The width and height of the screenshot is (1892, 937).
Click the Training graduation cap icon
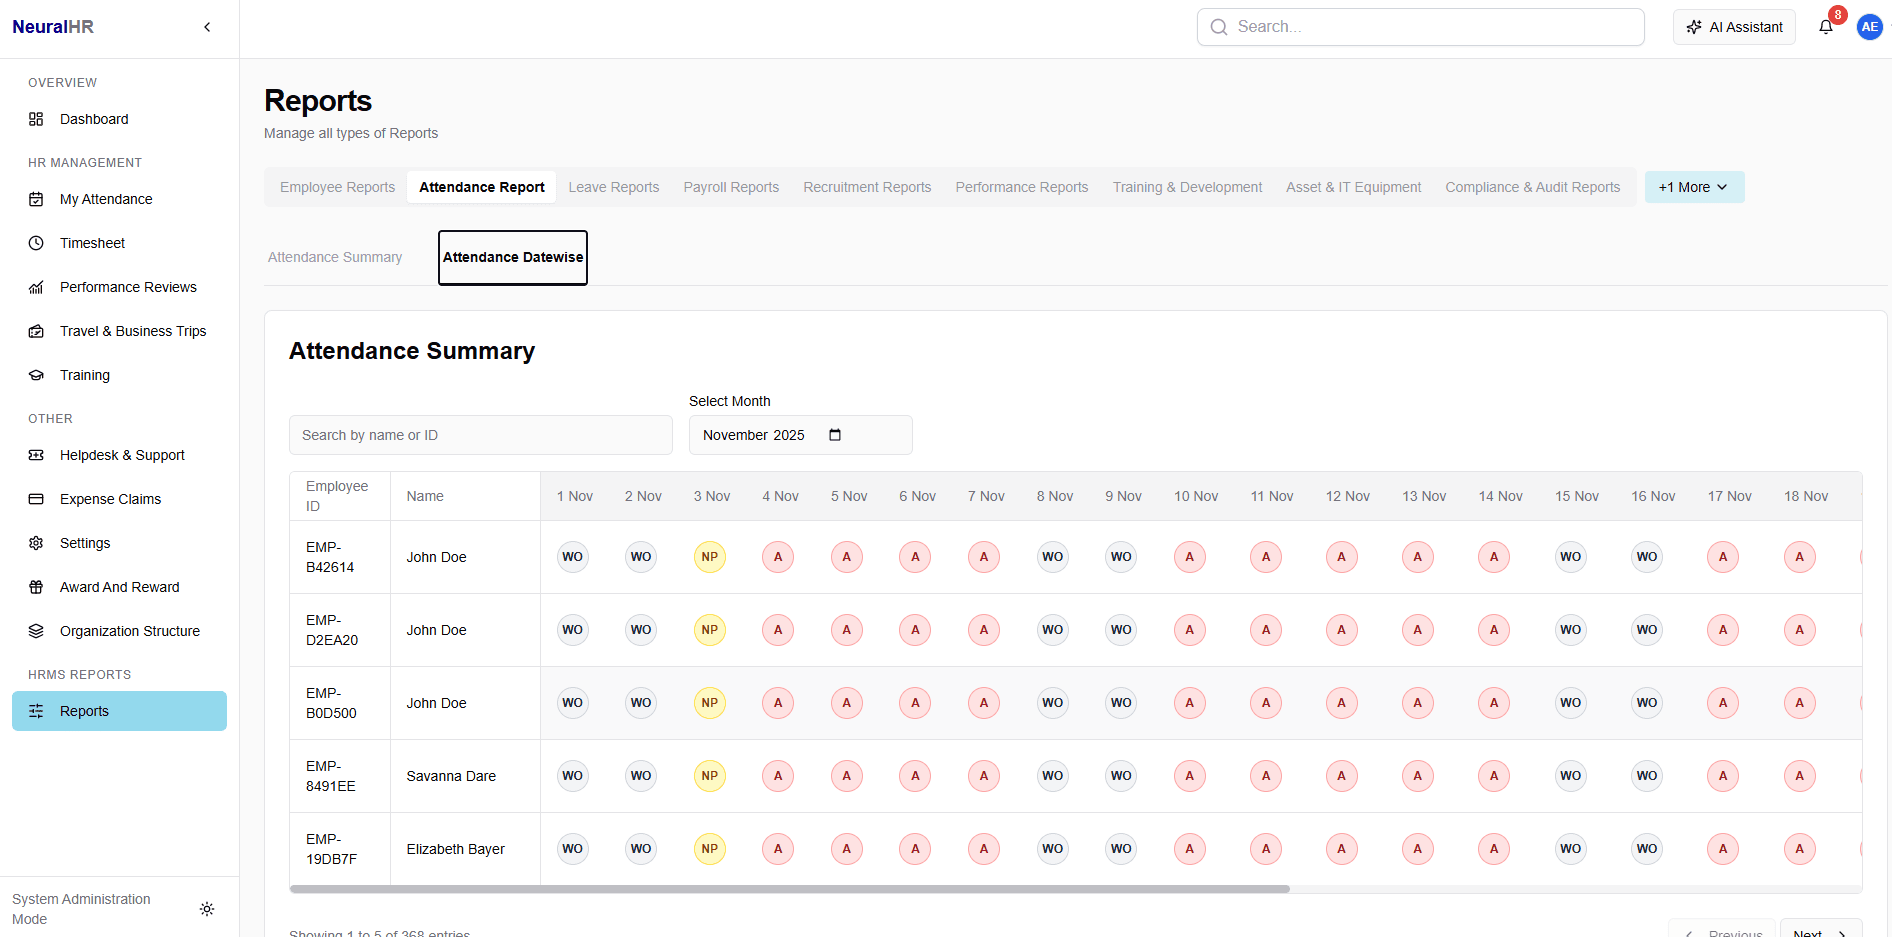tap(36, 375)
